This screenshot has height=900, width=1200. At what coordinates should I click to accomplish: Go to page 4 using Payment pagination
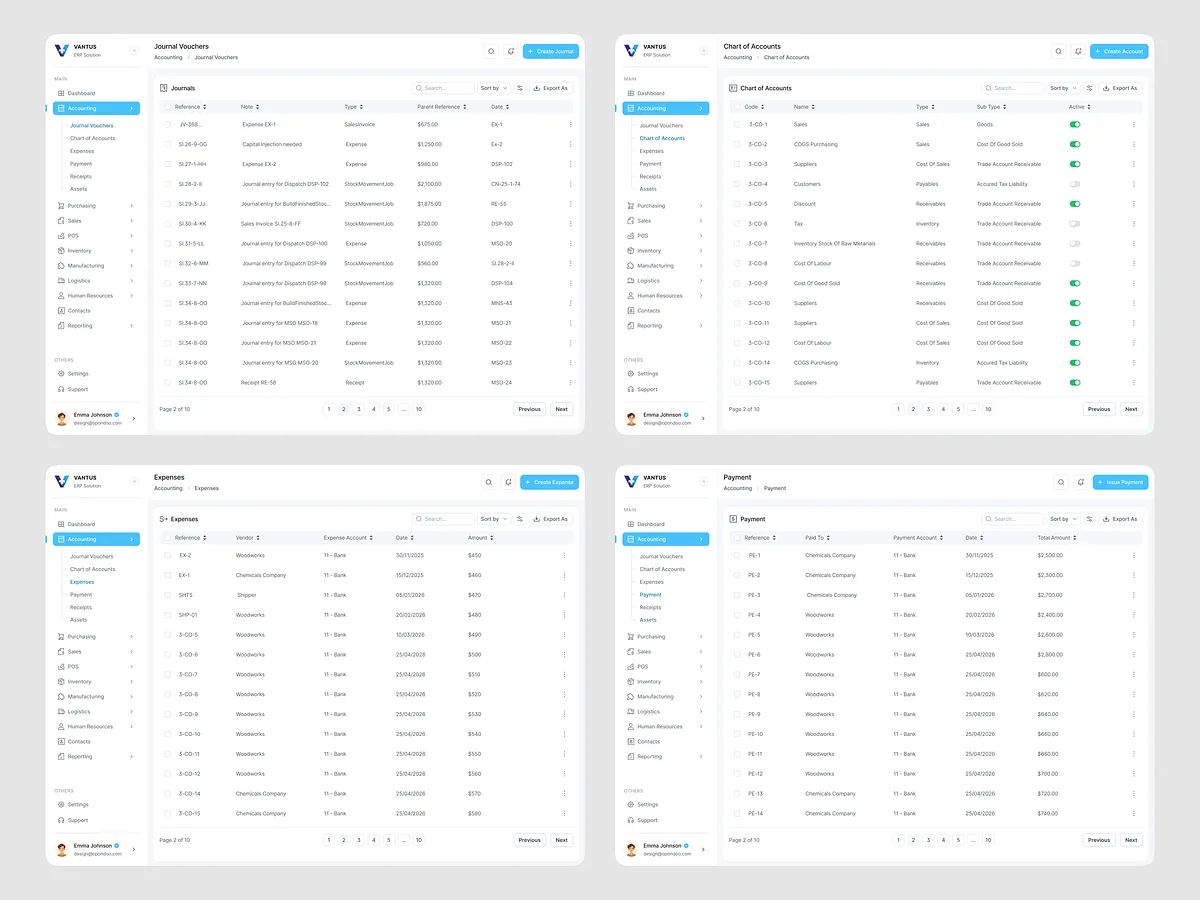[943, 840]
